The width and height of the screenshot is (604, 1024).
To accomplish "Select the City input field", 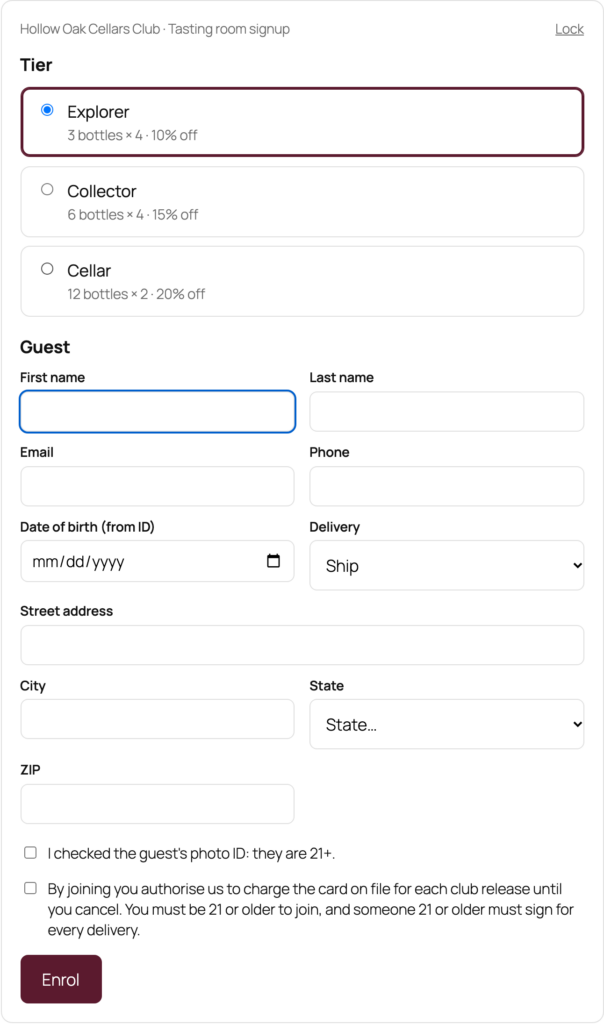I will coord(157,719).
